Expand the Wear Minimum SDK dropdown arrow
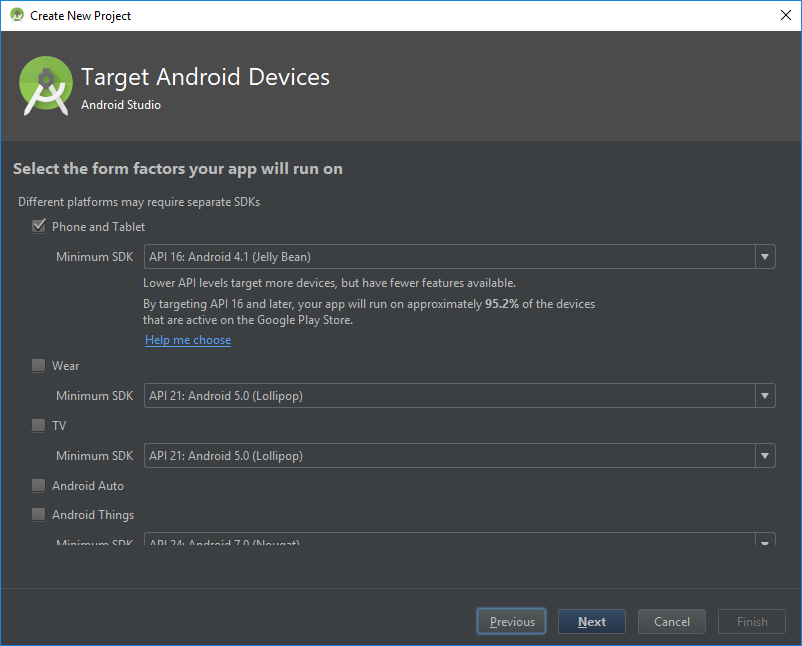 coord(765,396)
